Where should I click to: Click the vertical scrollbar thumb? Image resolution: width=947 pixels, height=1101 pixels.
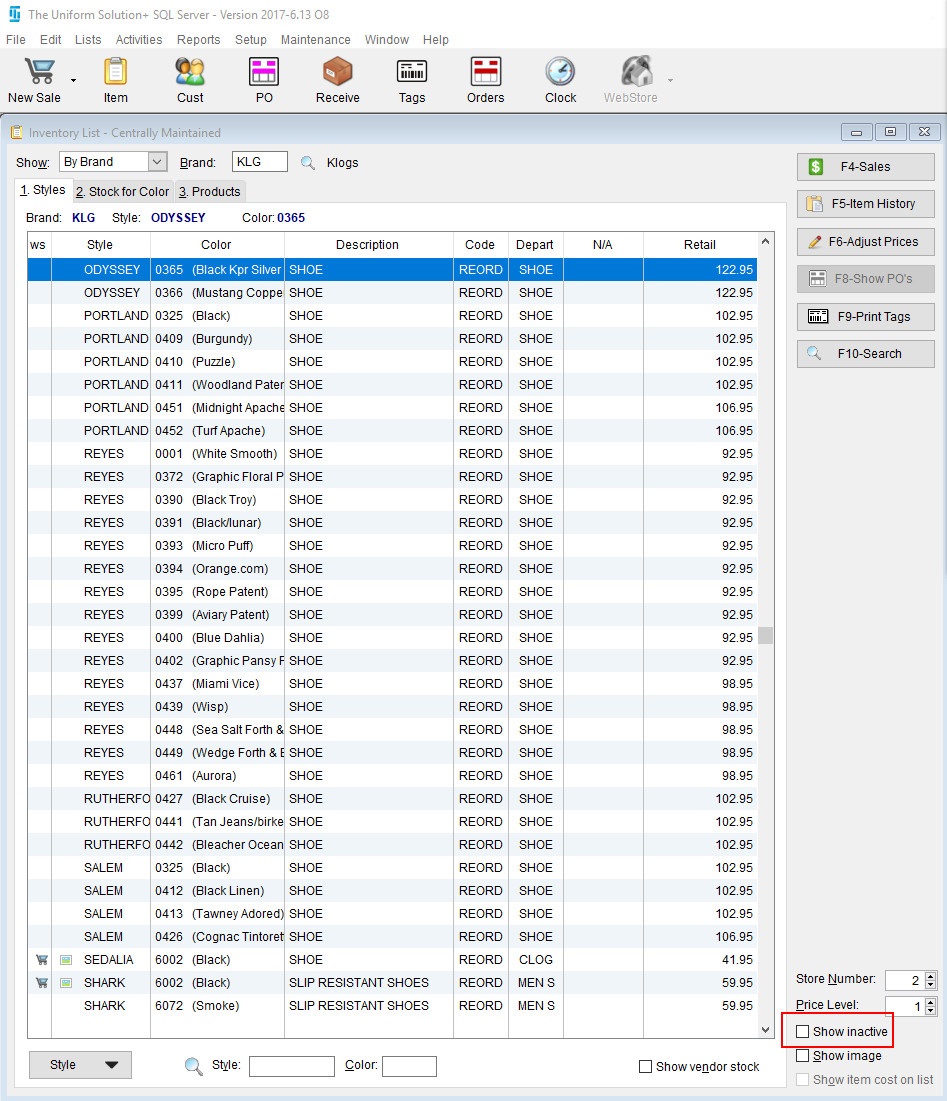click(765, 635)
